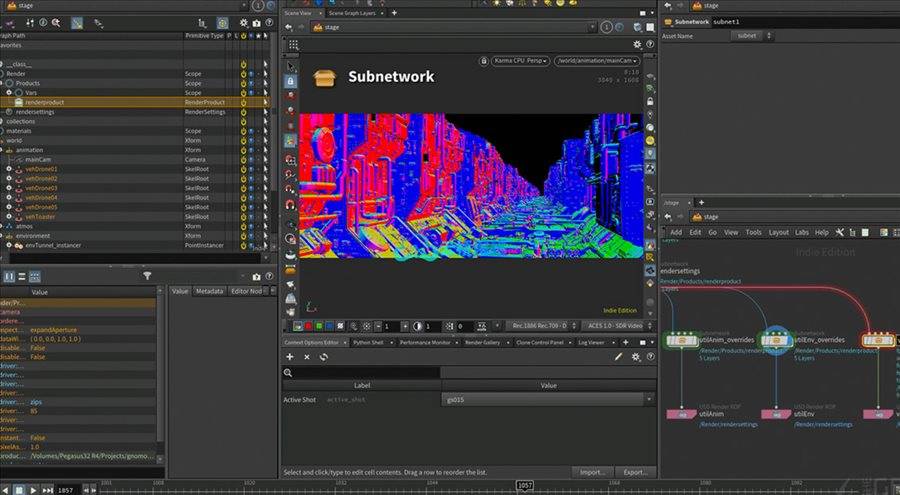This screenshot has width=900, height=495.
Task: Open the Active Shot value dropdown
Action: (547, 399)
